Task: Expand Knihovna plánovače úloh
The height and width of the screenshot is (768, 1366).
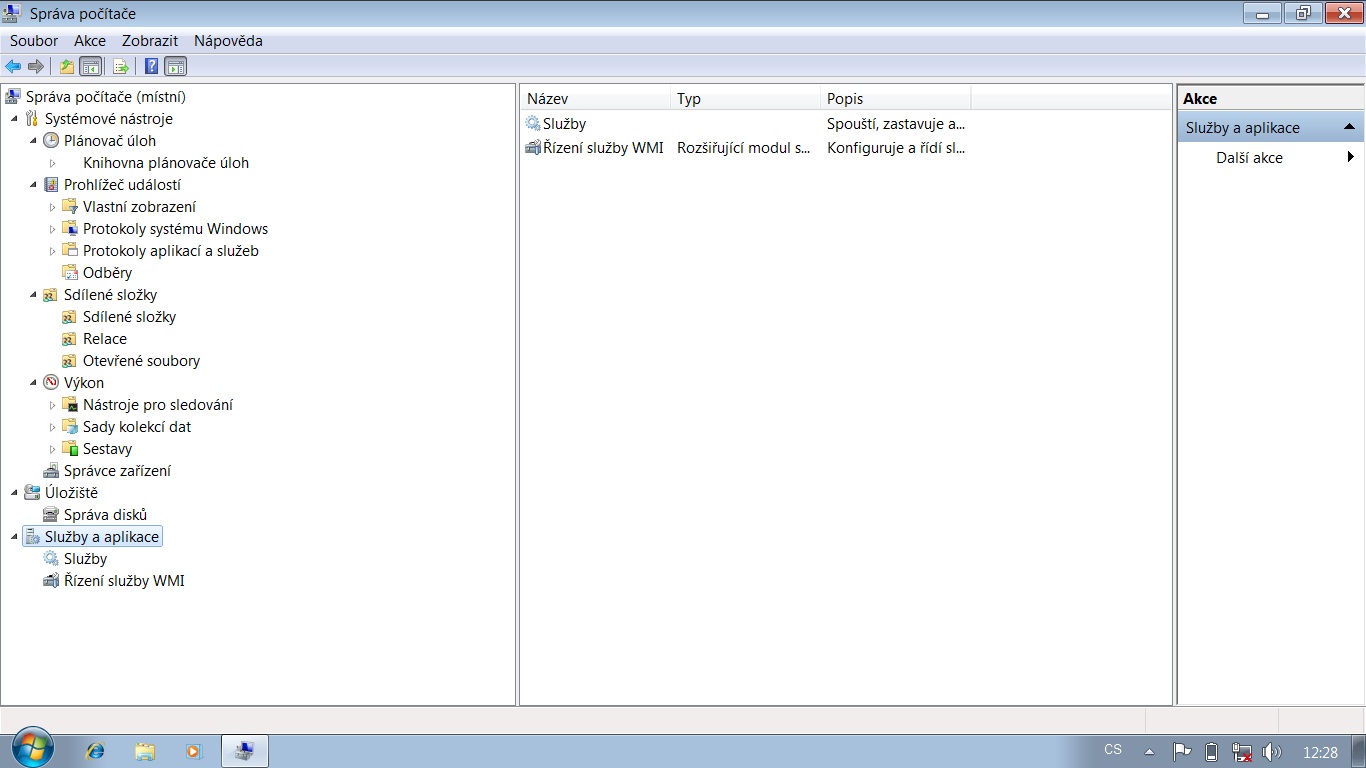Action: click(x=52, y=163)
